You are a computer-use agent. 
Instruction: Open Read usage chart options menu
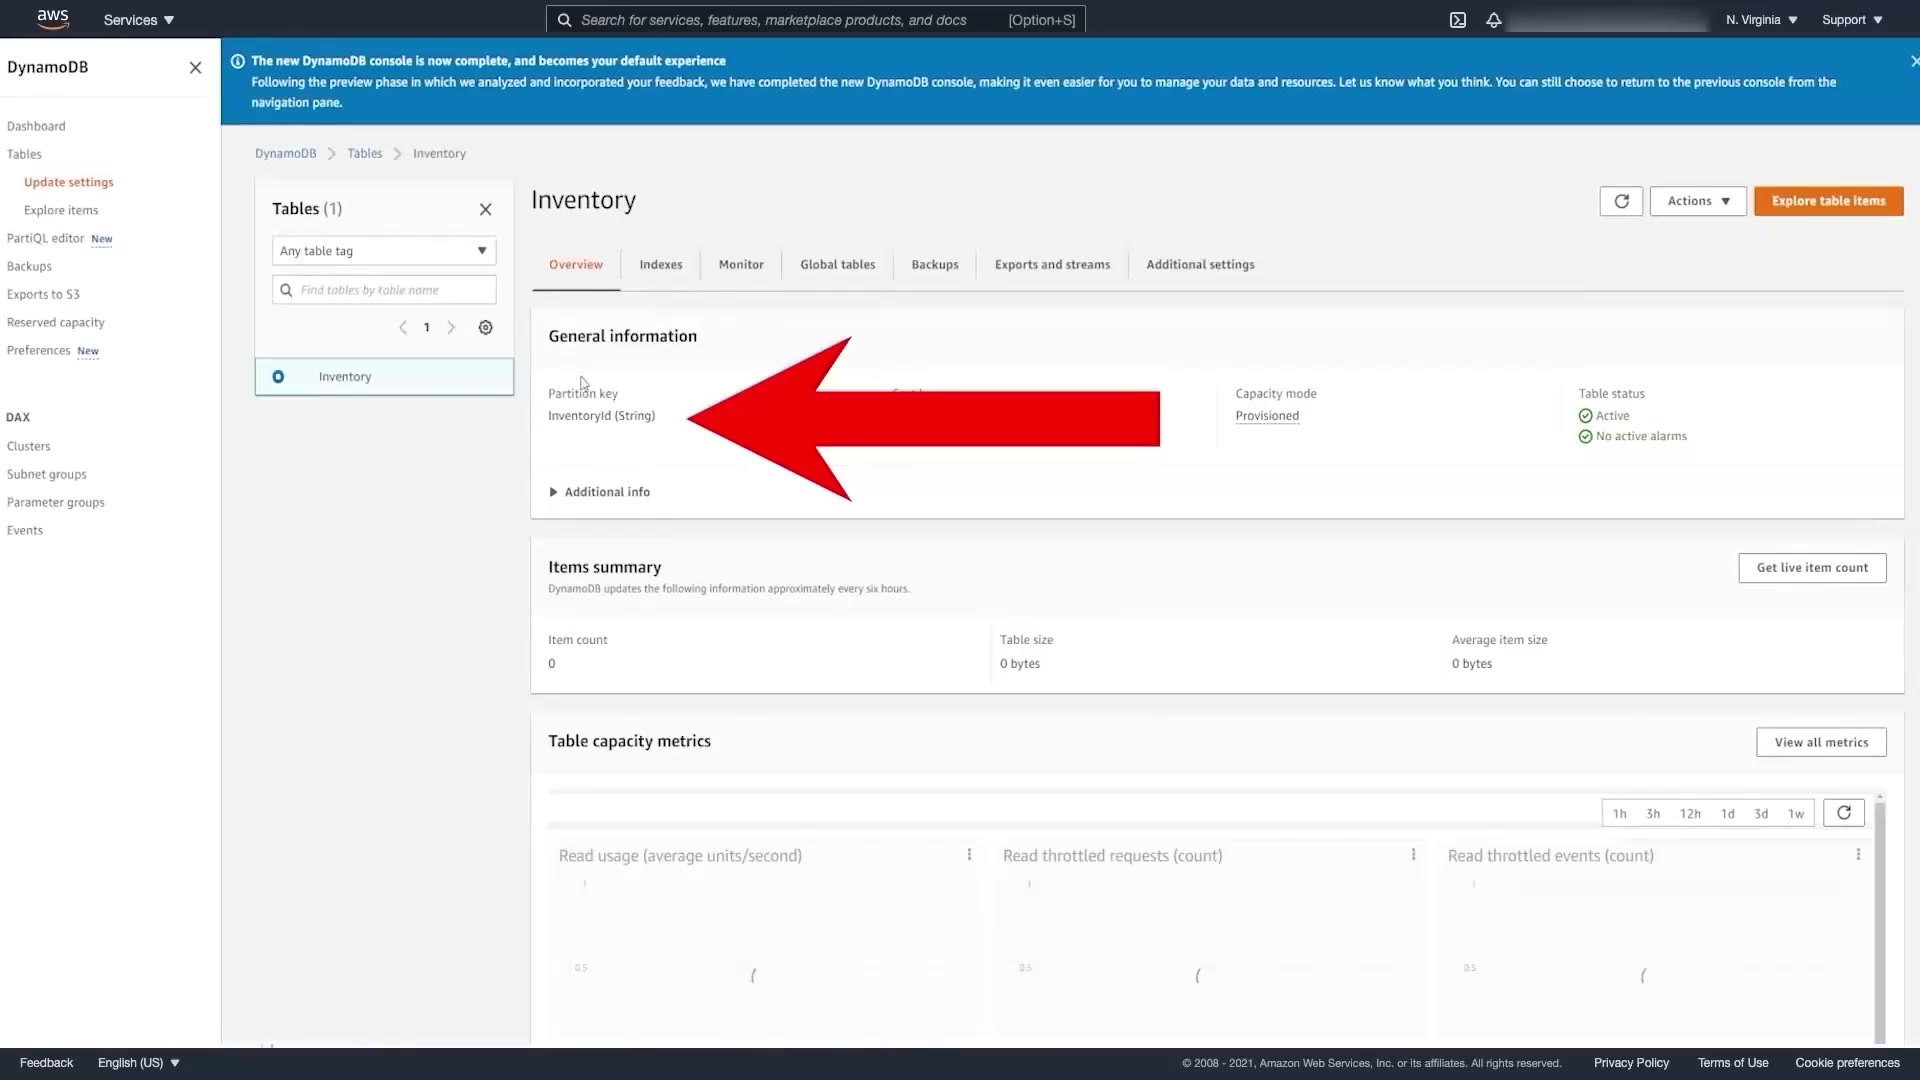click(x=969, y=855)
